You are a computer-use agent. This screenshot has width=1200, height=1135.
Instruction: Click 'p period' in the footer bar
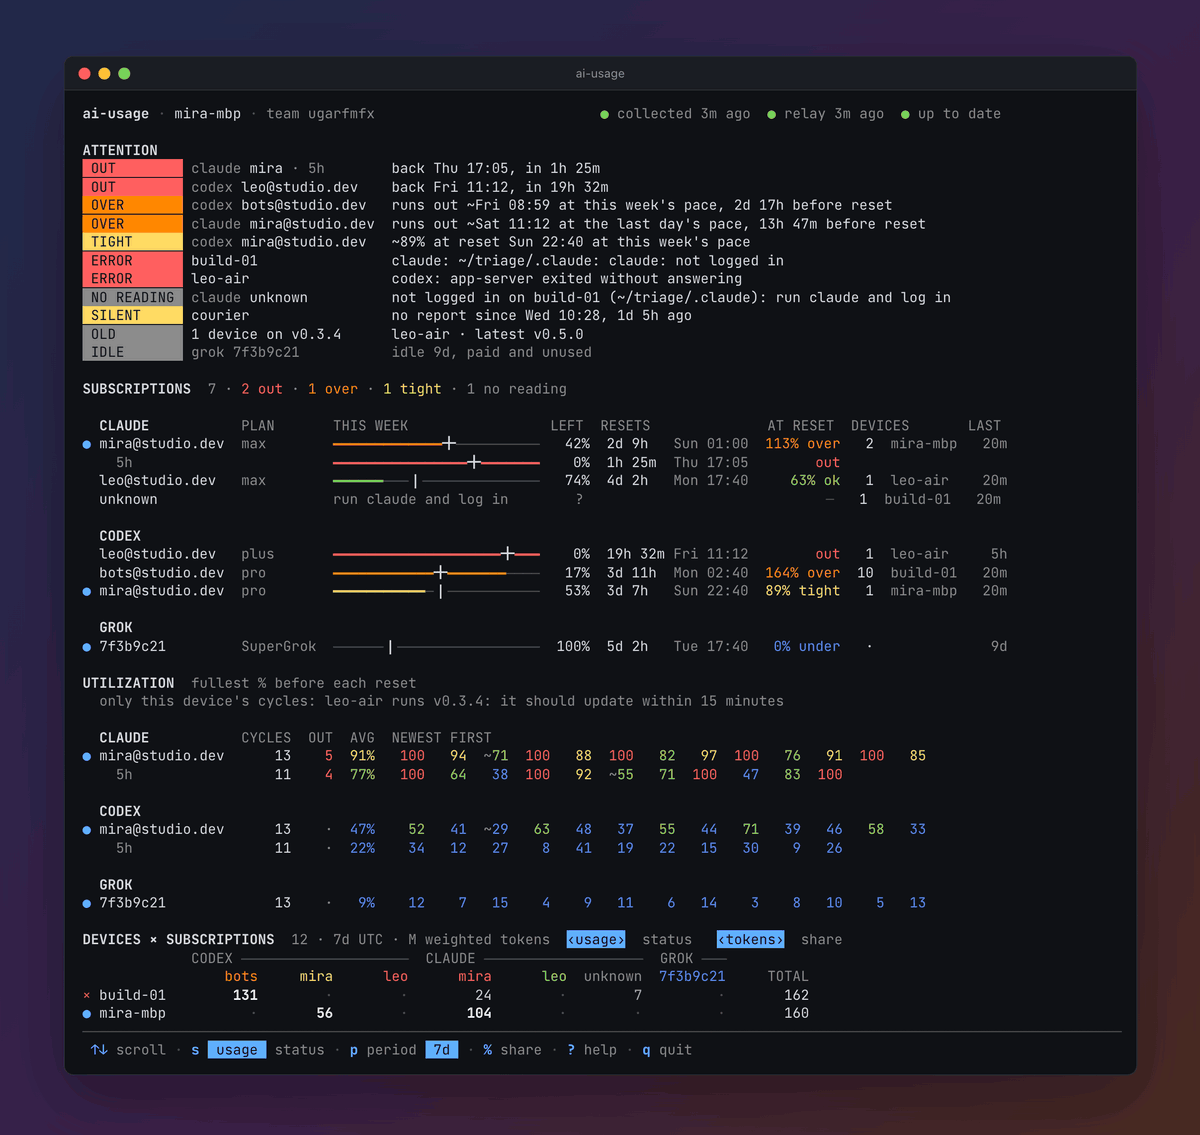coord(383,1050)
